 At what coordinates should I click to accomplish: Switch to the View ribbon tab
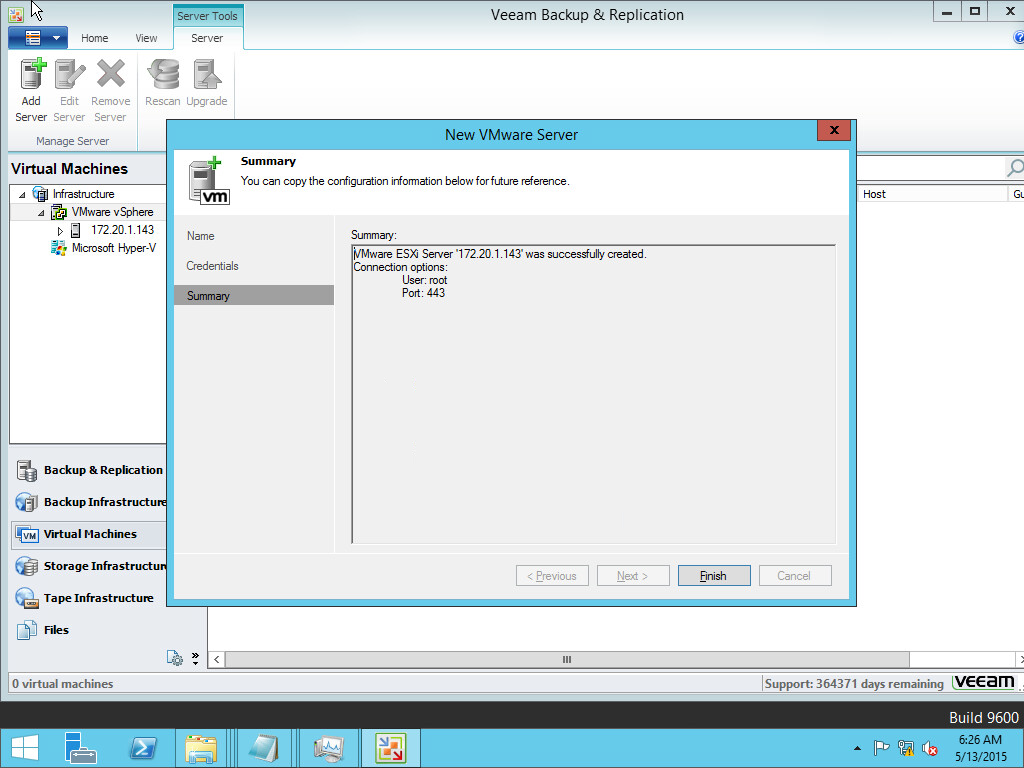coord(146,38)
